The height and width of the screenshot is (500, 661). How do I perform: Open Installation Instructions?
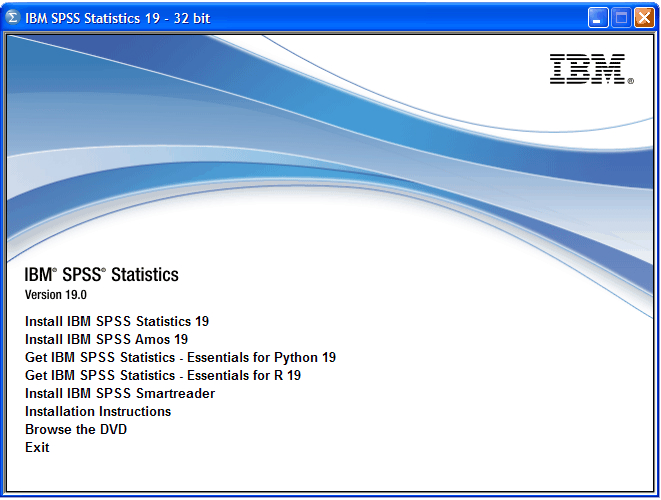click(x=98, y=411)
